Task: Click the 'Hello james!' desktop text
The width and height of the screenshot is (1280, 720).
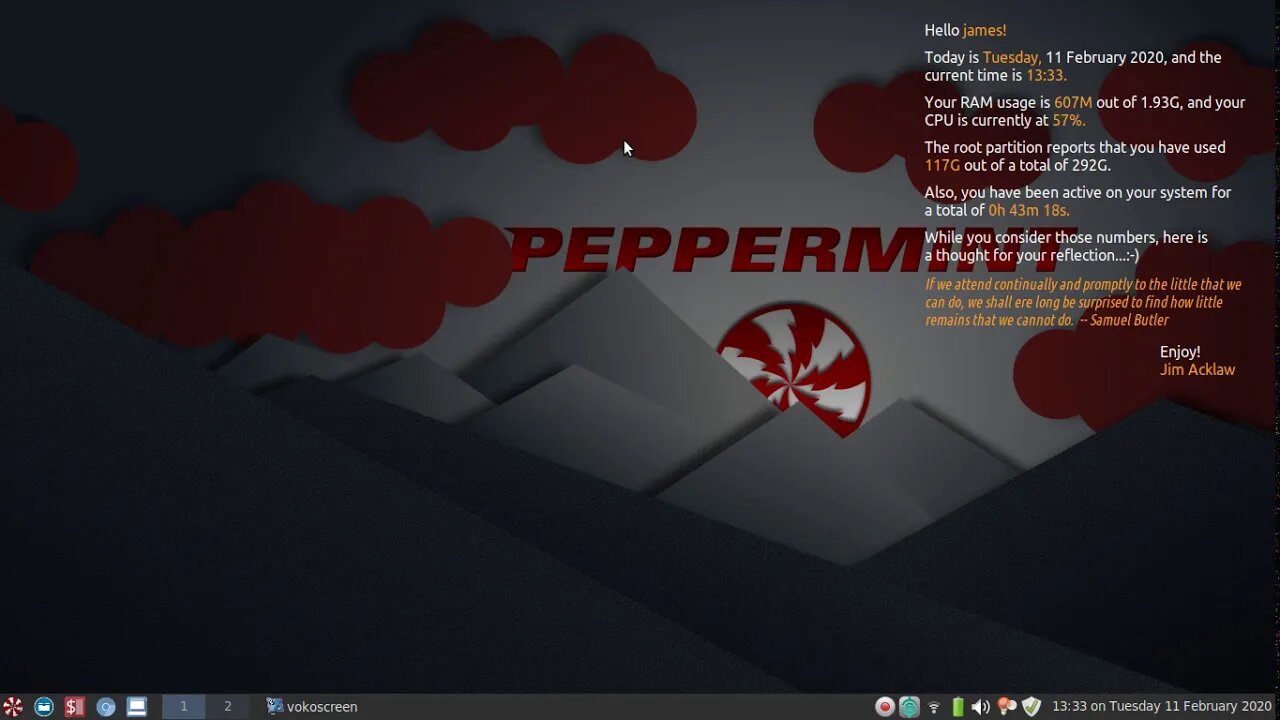Action: tap(965, 31)
